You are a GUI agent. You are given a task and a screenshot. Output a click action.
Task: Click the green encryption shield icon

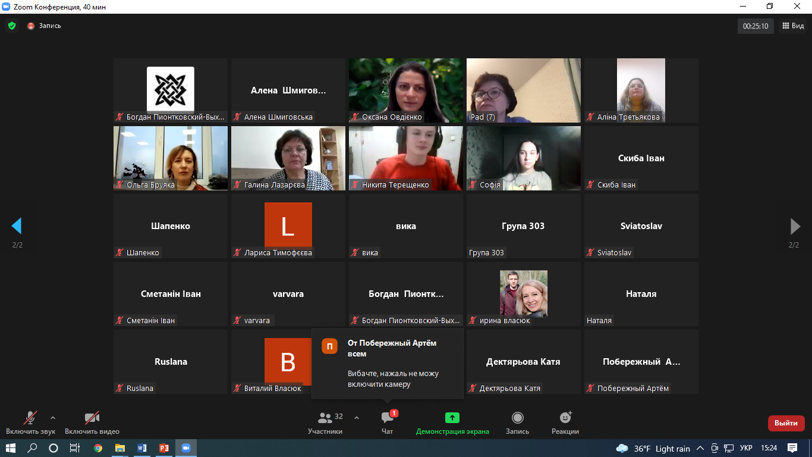click(12, 26)
